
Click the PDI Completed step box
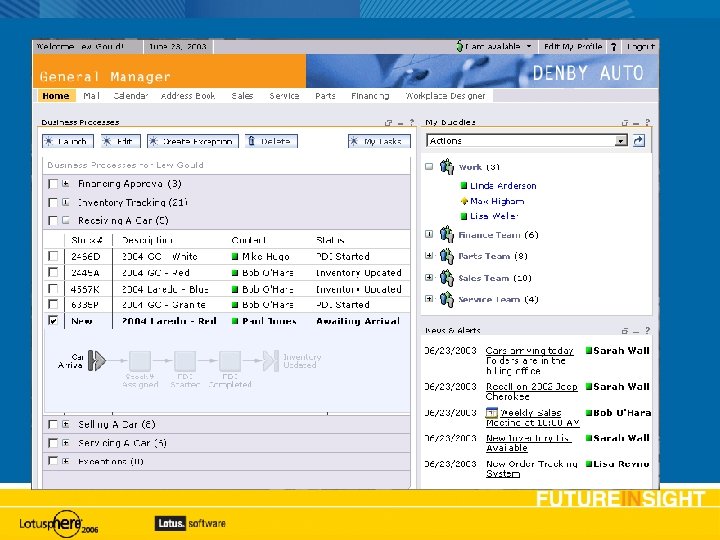click(230, 361)
